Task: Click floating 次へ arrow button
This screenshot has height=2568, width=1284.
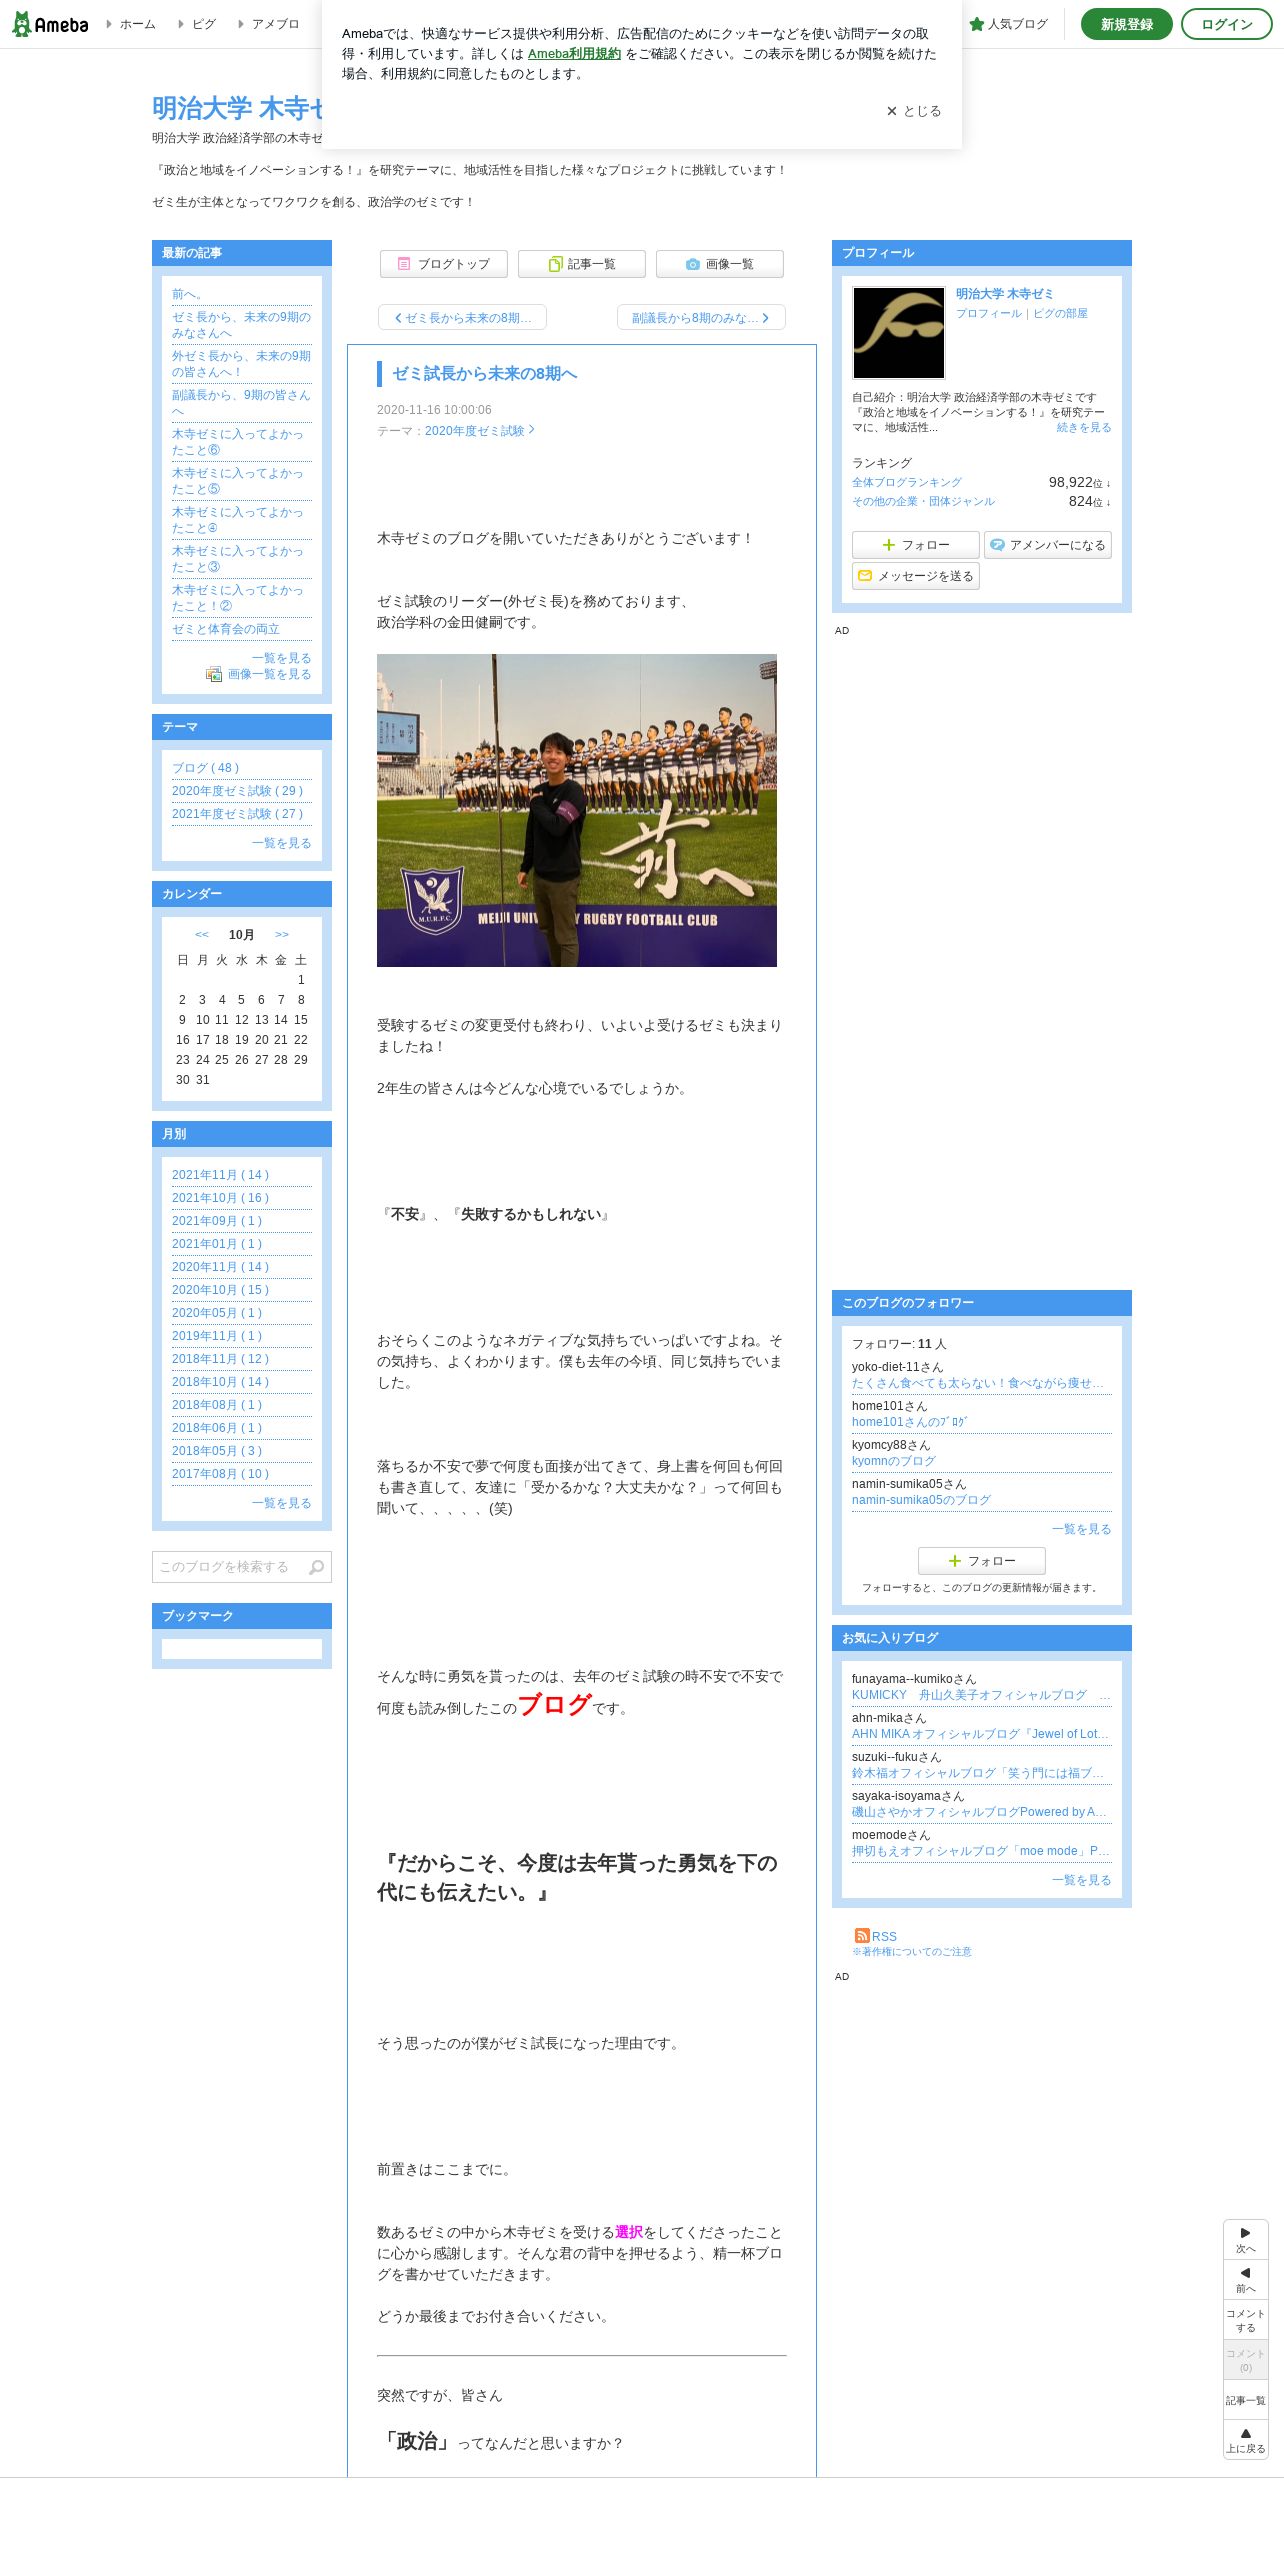Action: point(1245,2240)
